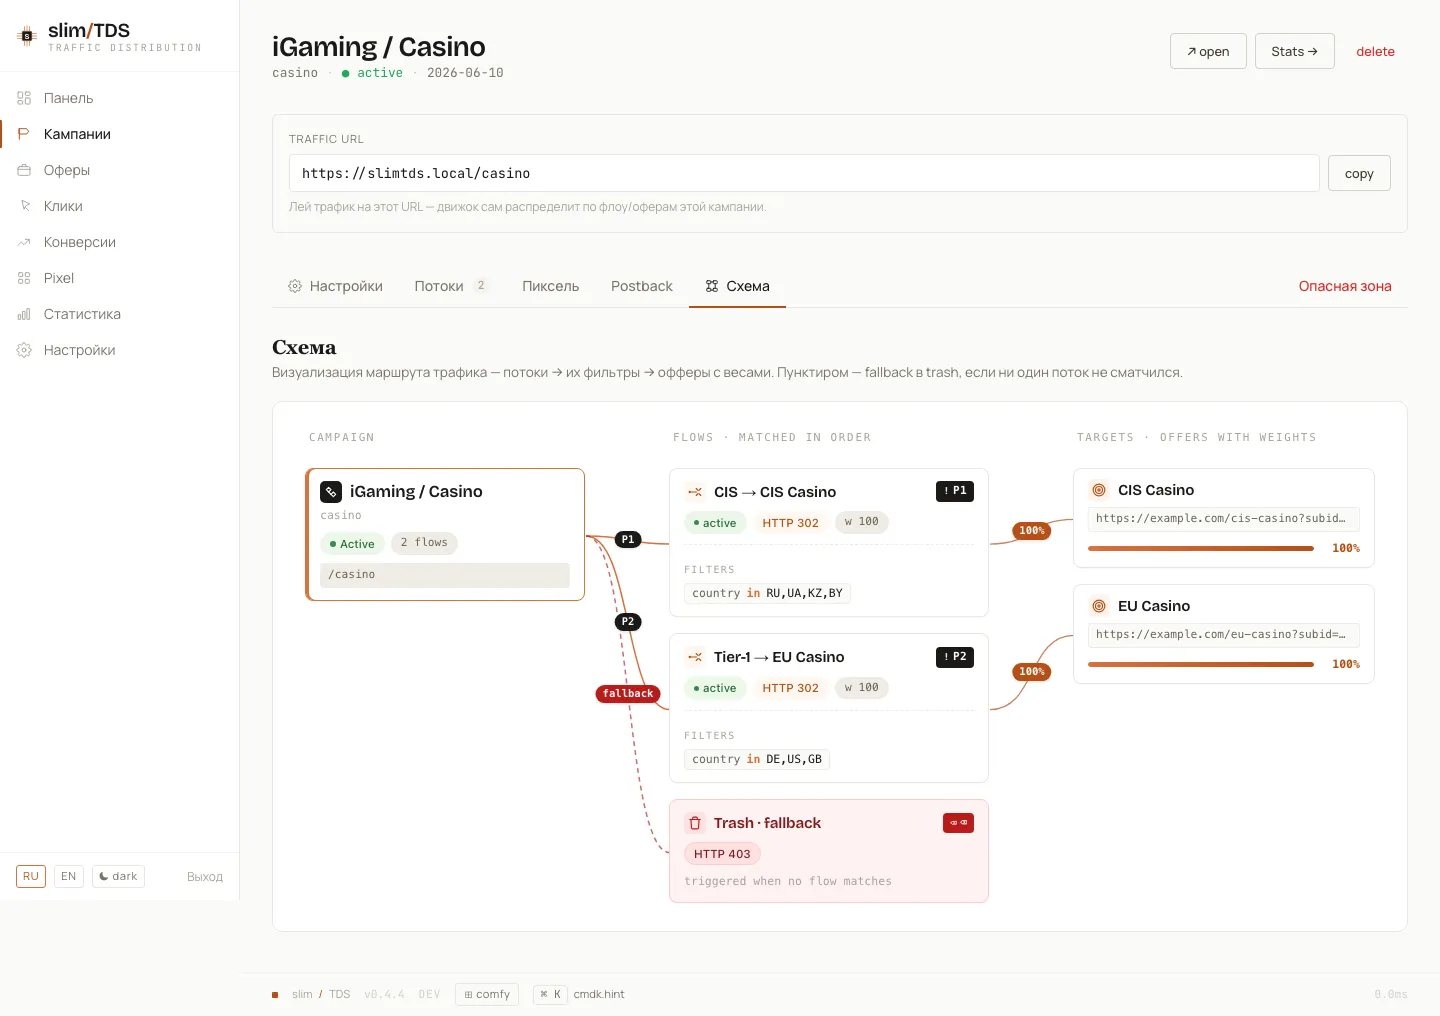Click the Офферы briefcase icon

(x=24, y=170)
